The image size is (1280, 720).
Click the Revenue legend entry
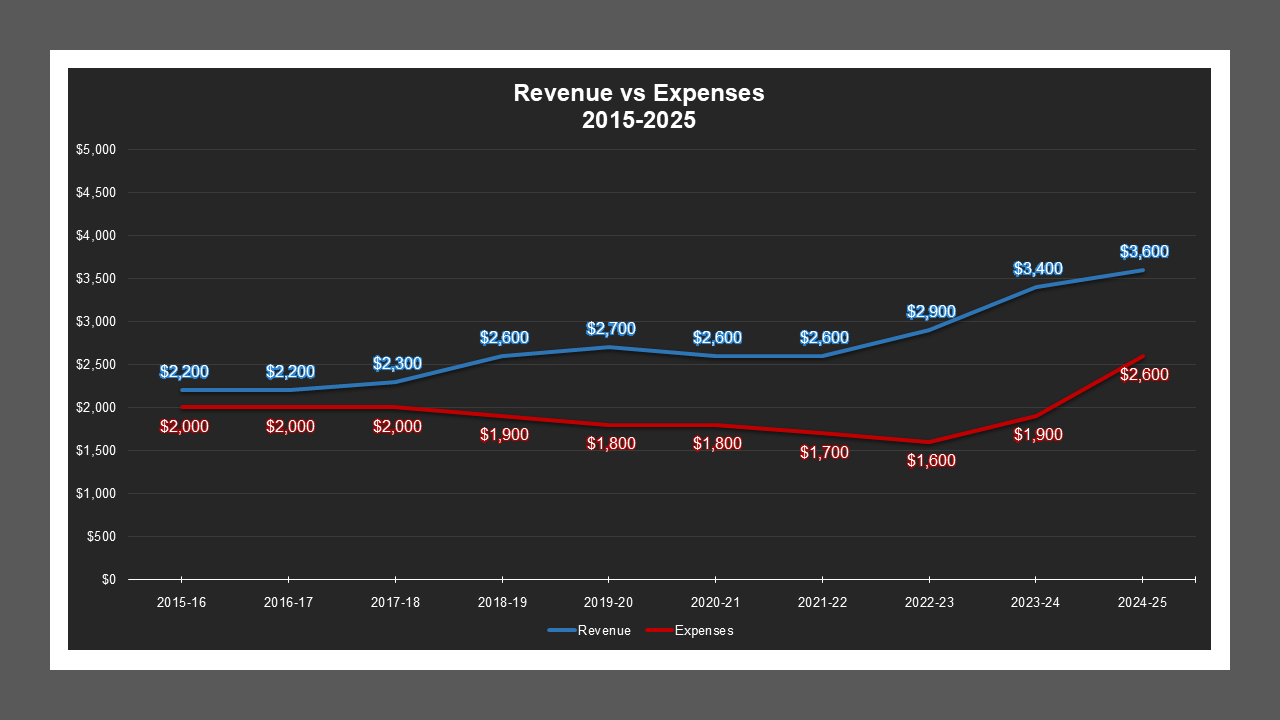[x=605, y=630]
